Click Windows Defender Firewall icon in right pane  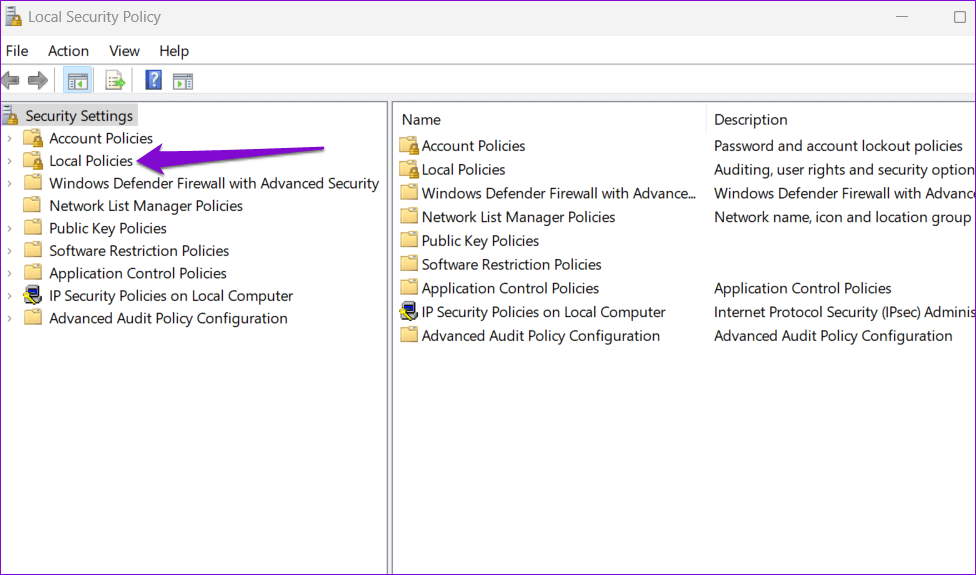point(409,192)
